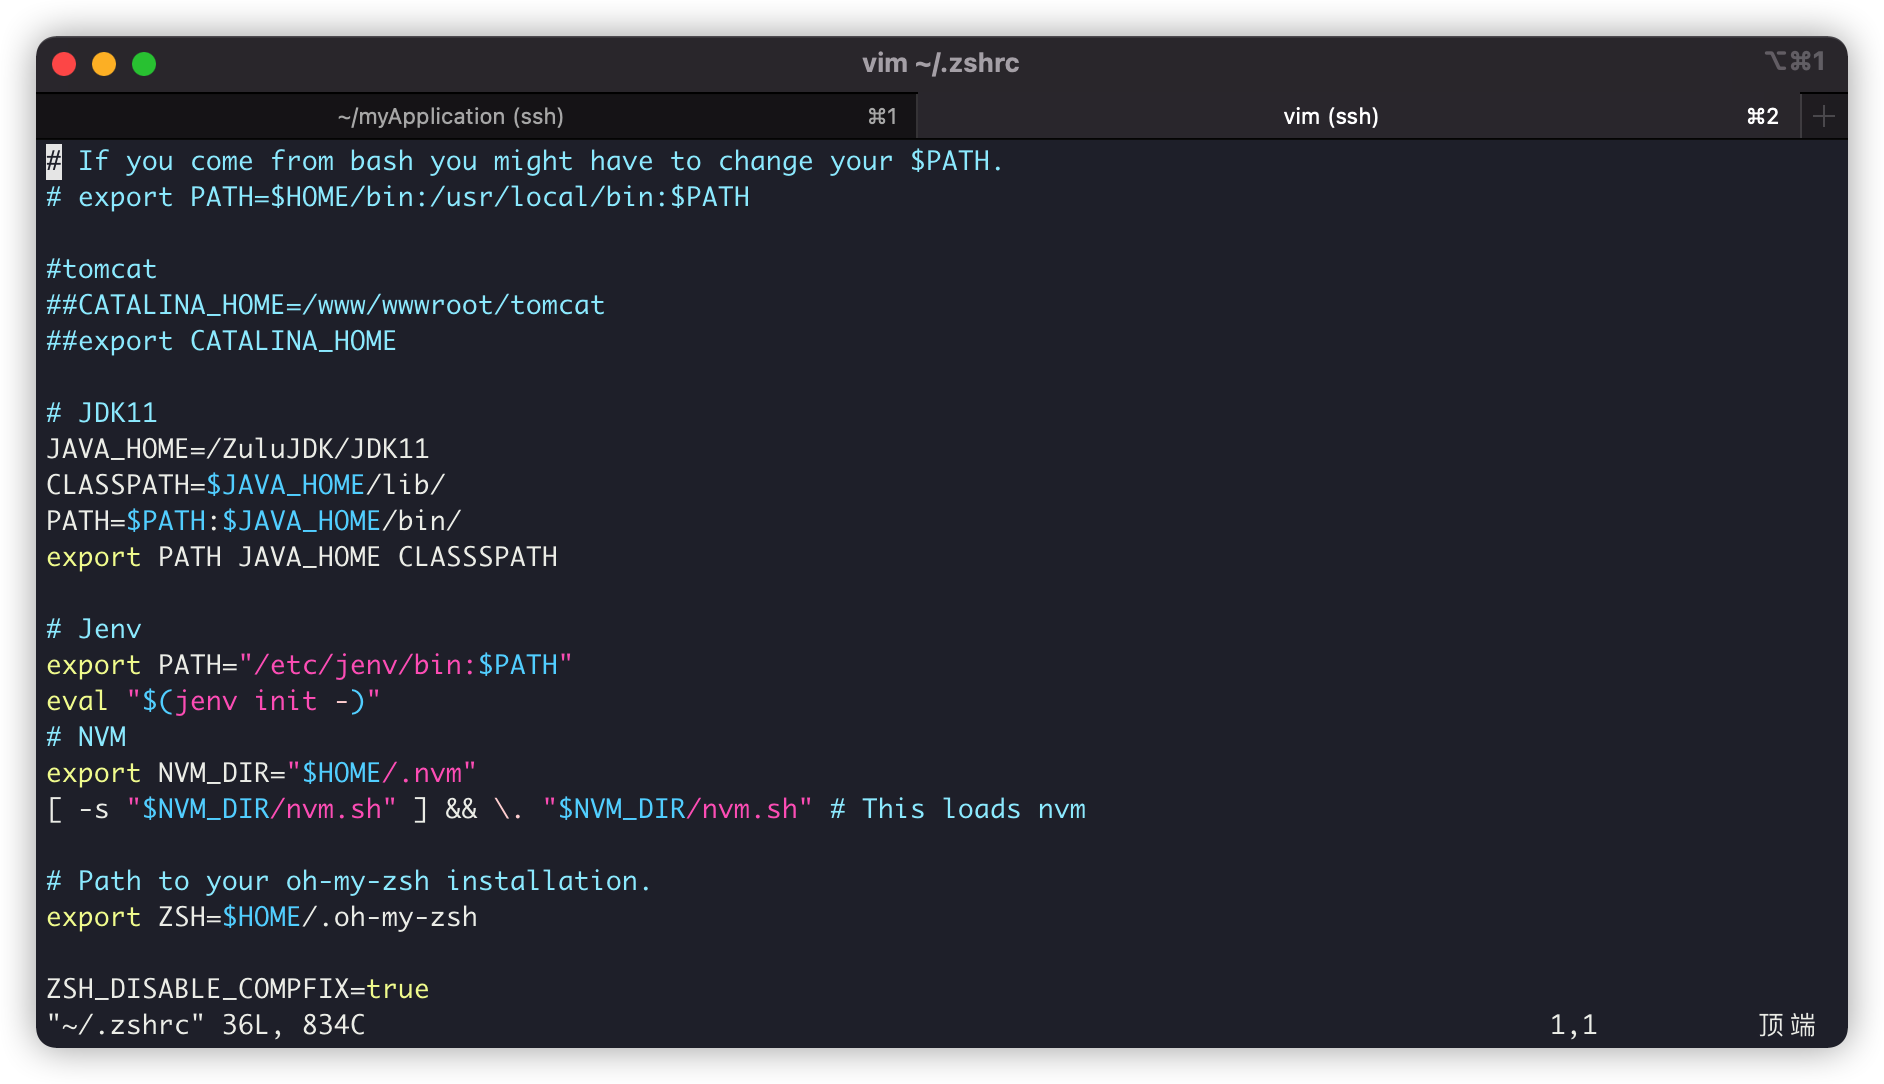Open a new tab with the plus button
The height and width of the screenshot is (1084, 1884).
coord(1824,116)
